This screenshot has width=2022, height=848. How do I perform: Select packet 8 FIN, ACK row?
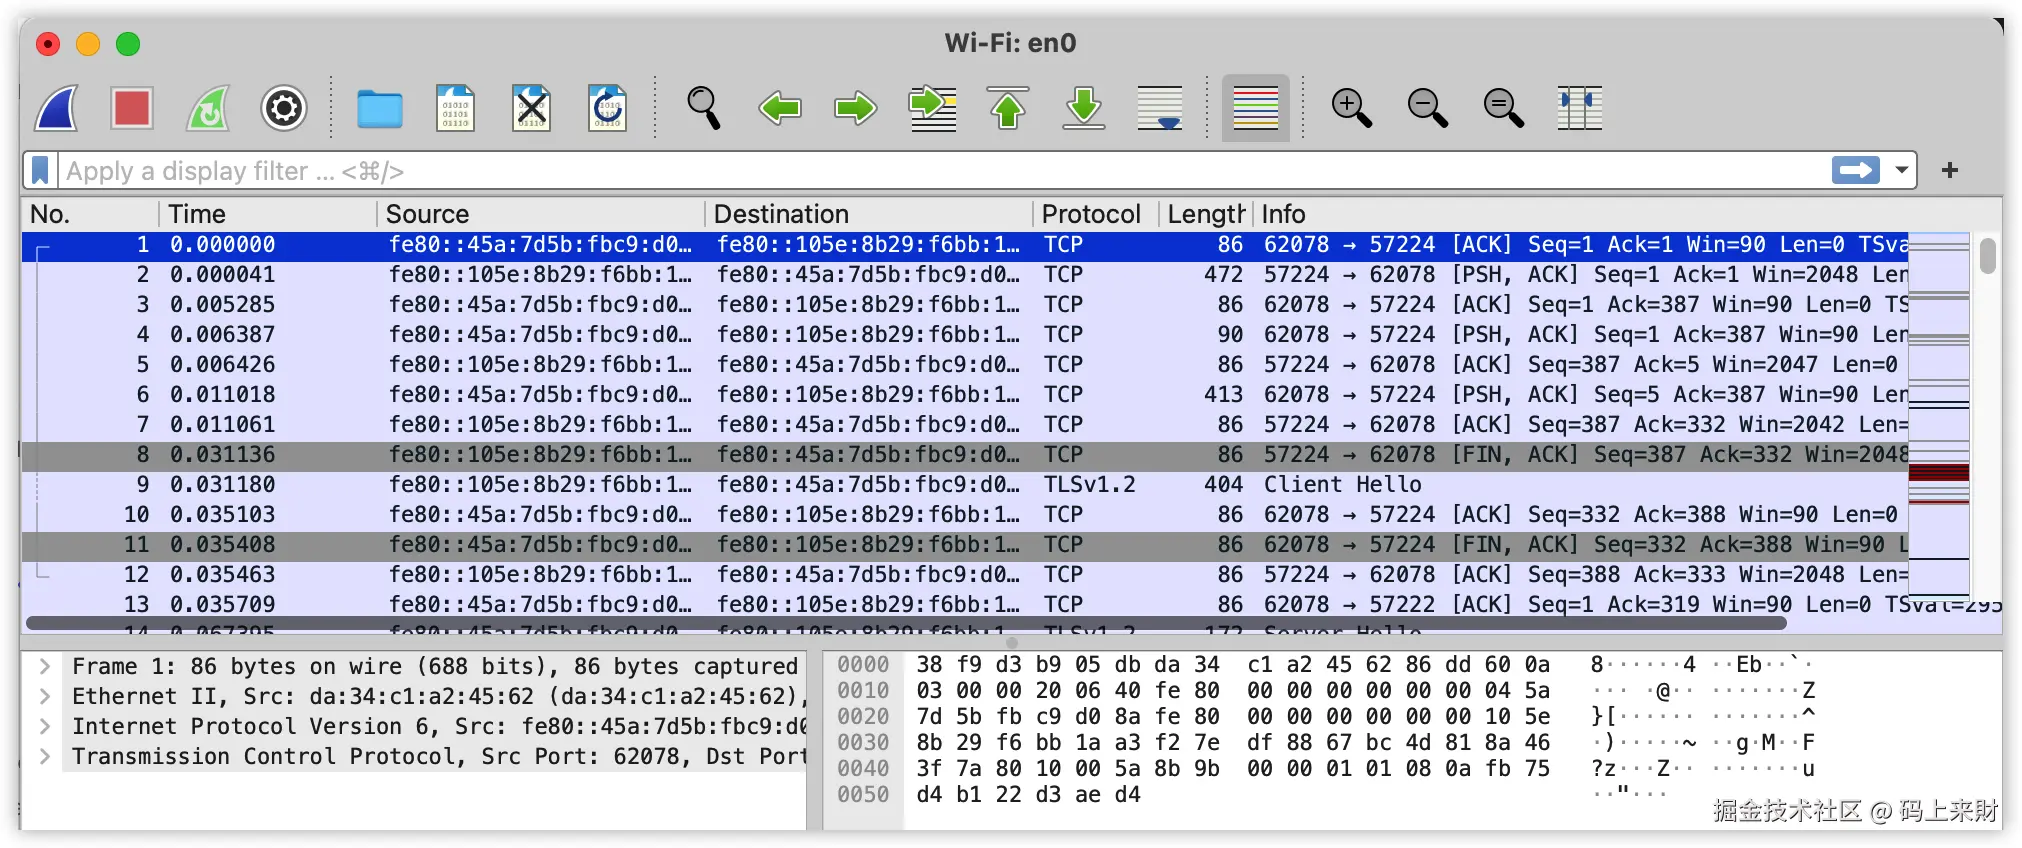[965, 454]
